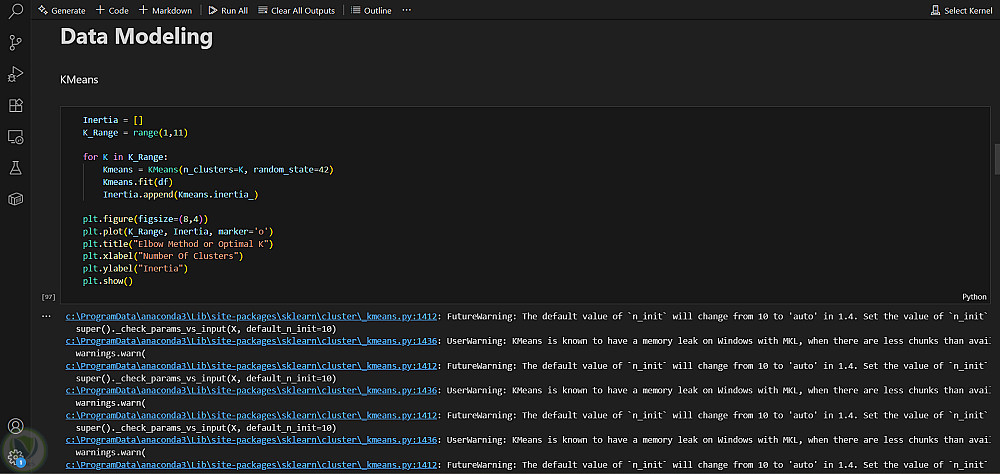This screenshot has width=1000, height=474.
Task: Open the Testing flask icon
Action: (15, 168)
